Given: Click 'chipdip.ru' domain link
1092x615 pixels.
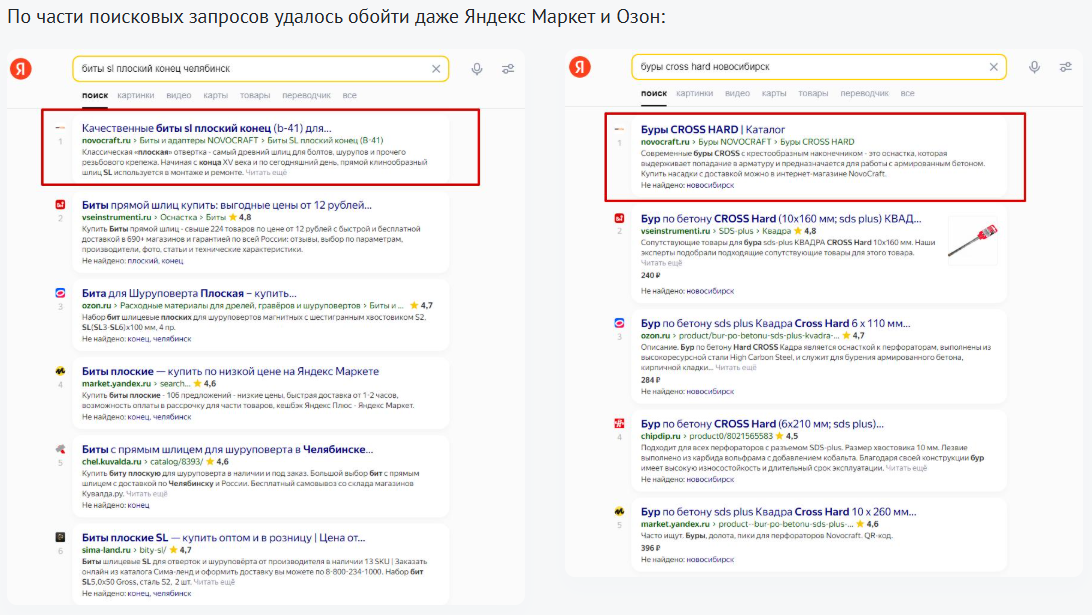Looking at the screenshot, I should [x=660, y=436].
